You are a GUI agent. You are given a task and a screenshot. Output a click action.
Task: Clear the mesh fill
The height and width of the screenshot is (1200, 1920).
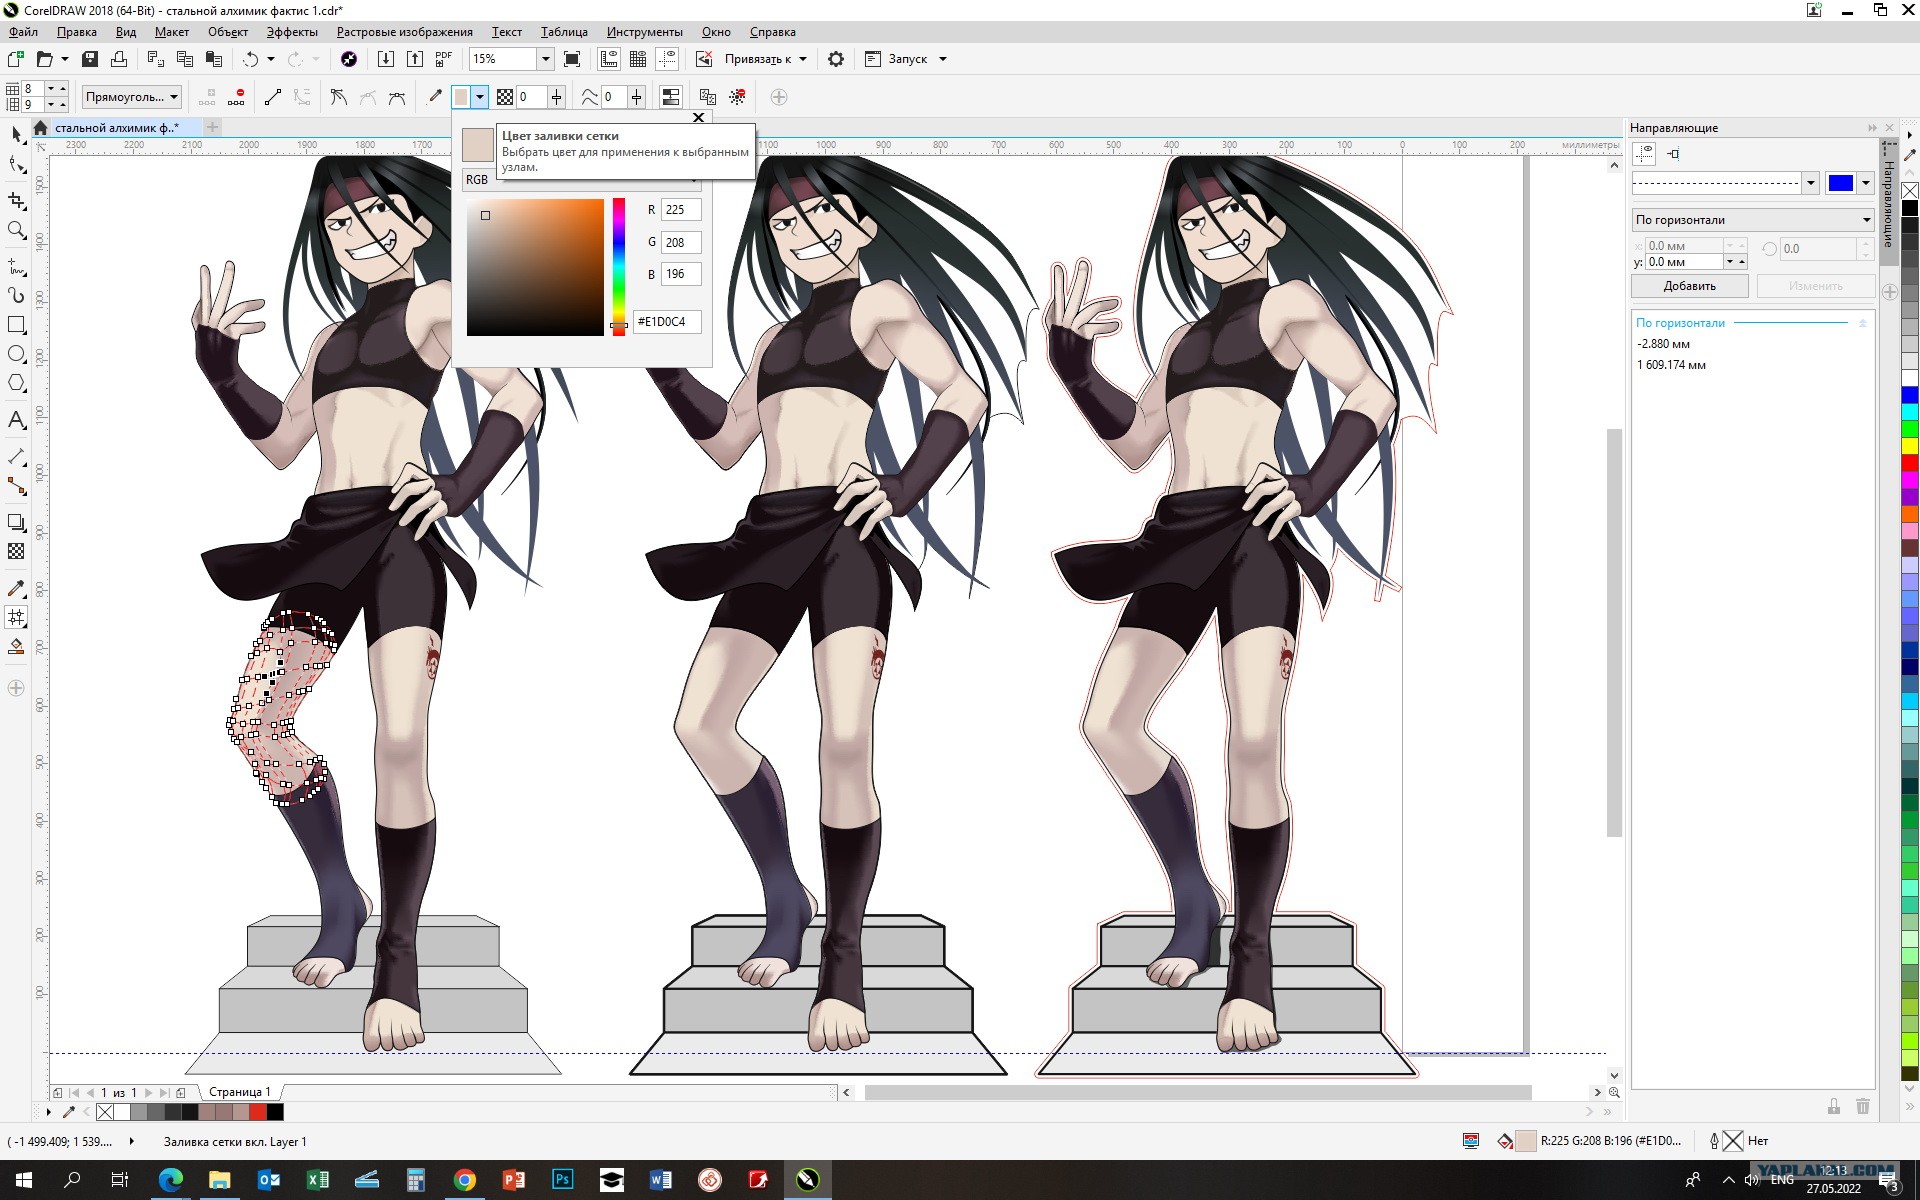point(738,97)
